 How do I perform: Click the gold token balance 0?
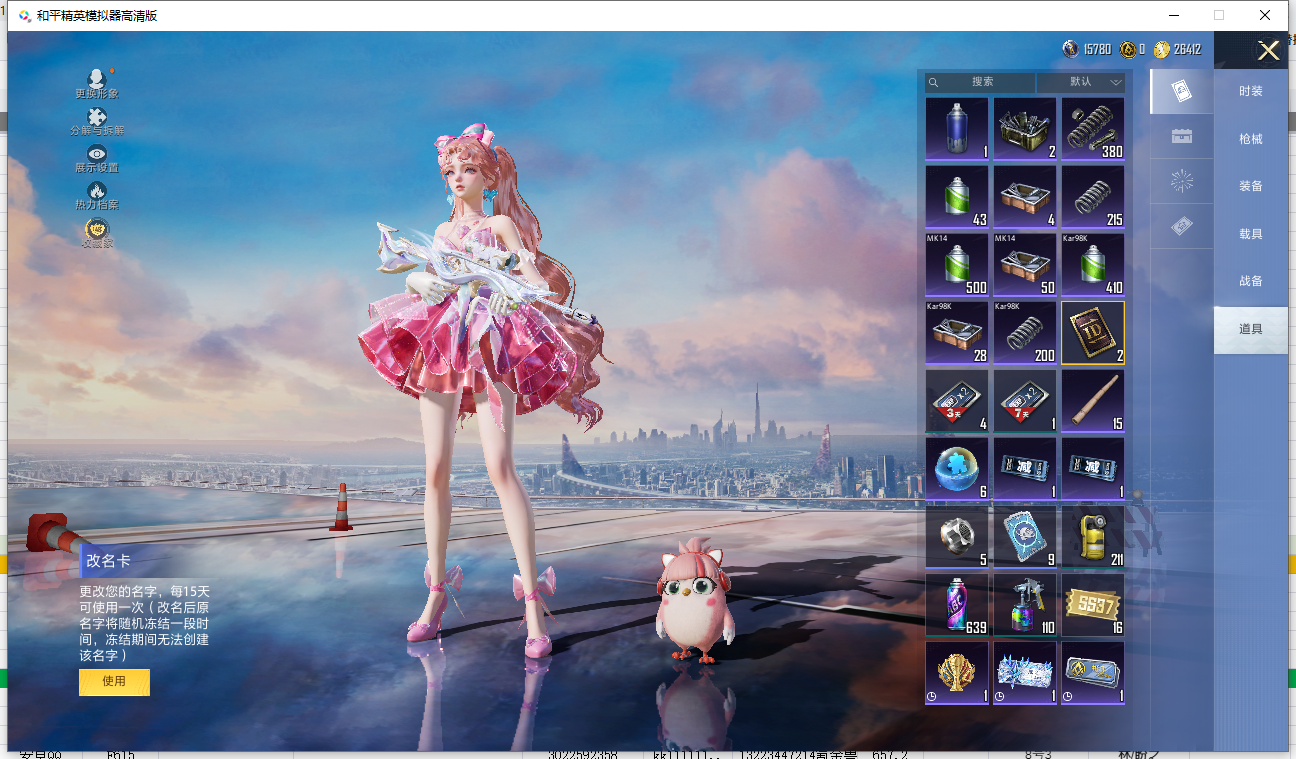tap(1132, 49)
